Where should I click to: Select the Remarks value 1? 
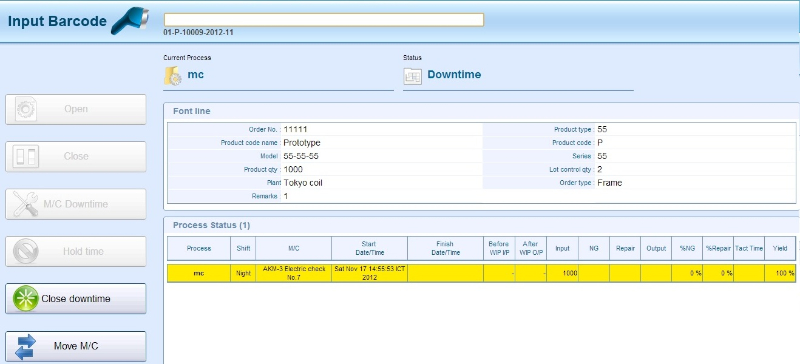coord(286,196)
